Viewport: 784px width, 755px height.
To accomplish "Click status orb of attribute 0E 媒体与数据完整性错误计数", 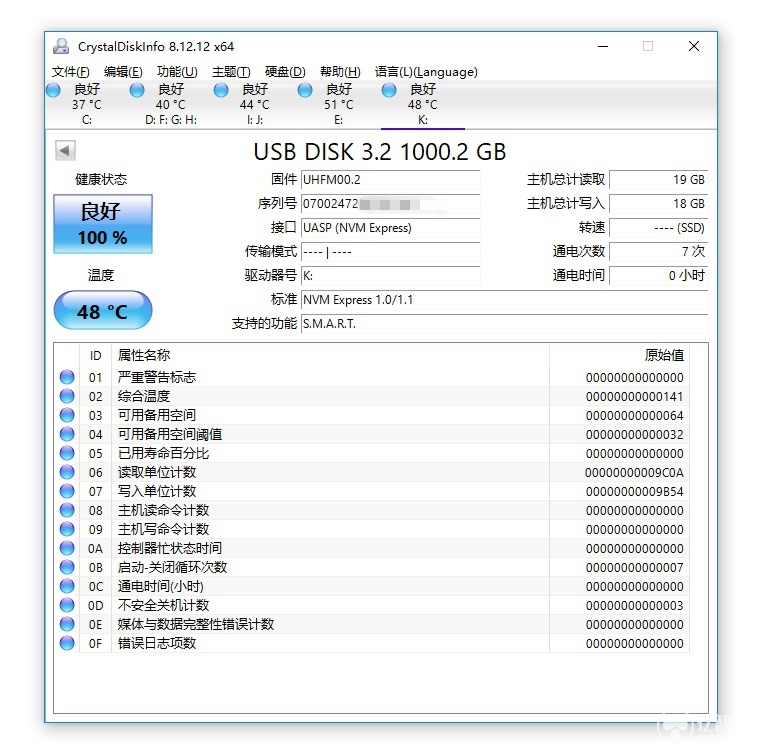I will point(67,624).
